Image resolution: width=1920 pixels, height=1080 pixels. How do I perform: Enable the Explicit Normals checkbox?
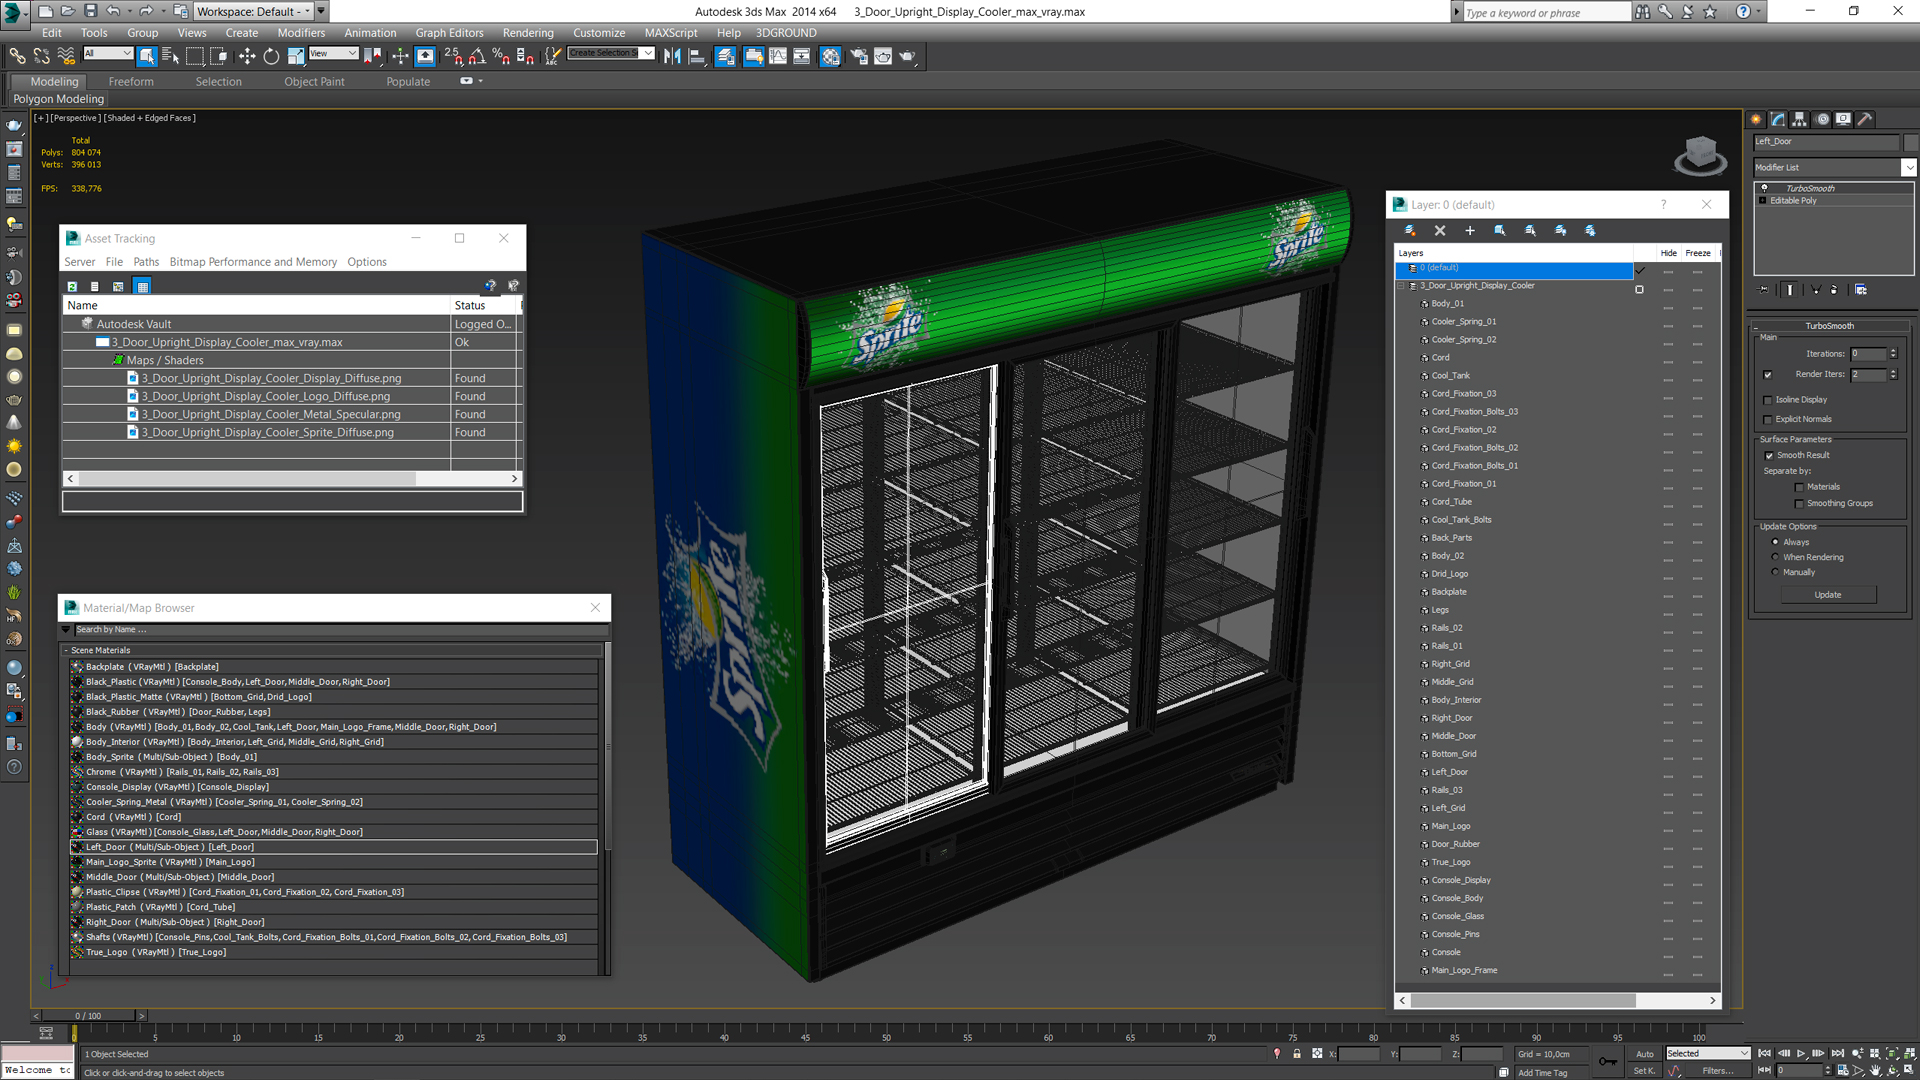tap(1768, 419)
